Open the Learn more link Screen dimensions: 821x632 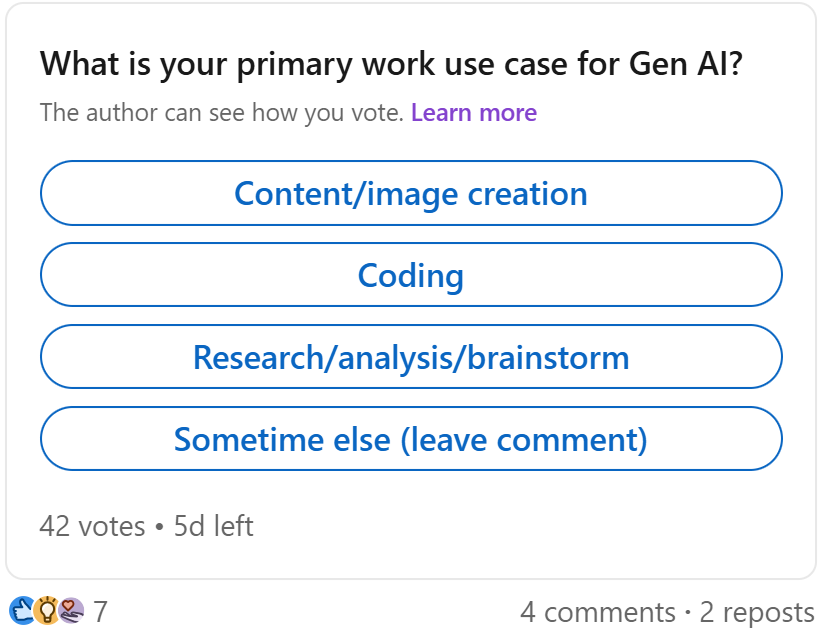pos(473,112)
